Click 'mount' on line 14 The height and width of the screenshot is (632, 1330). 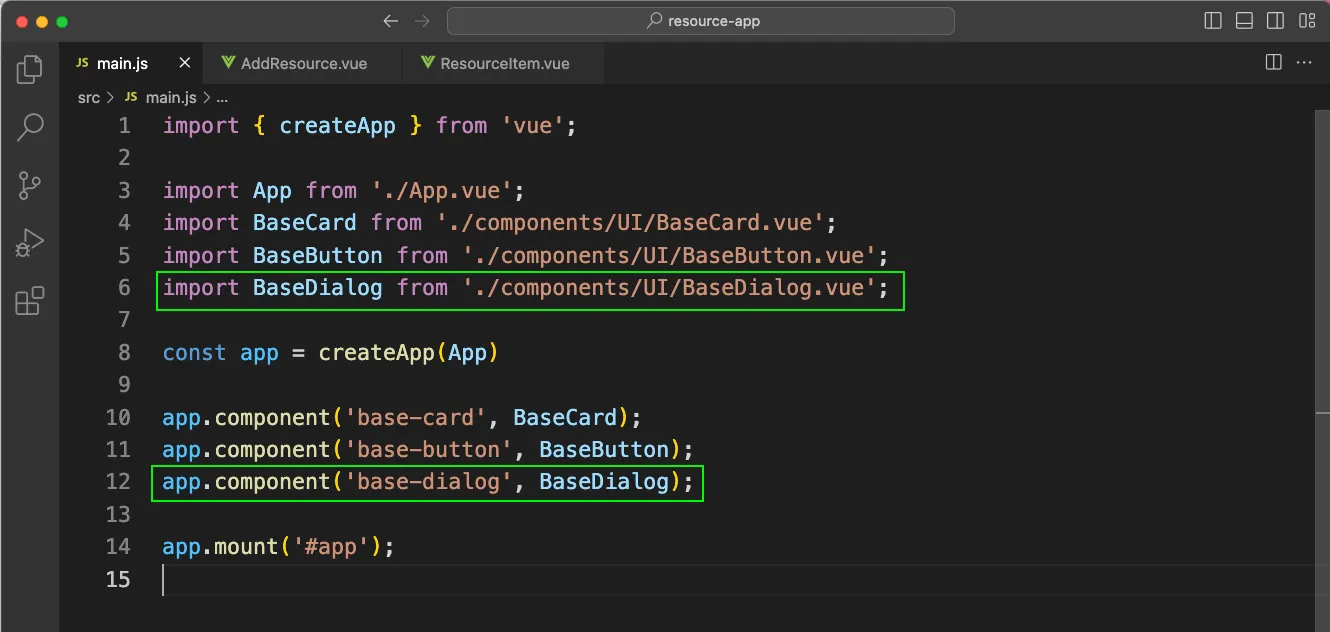point(247,547)
